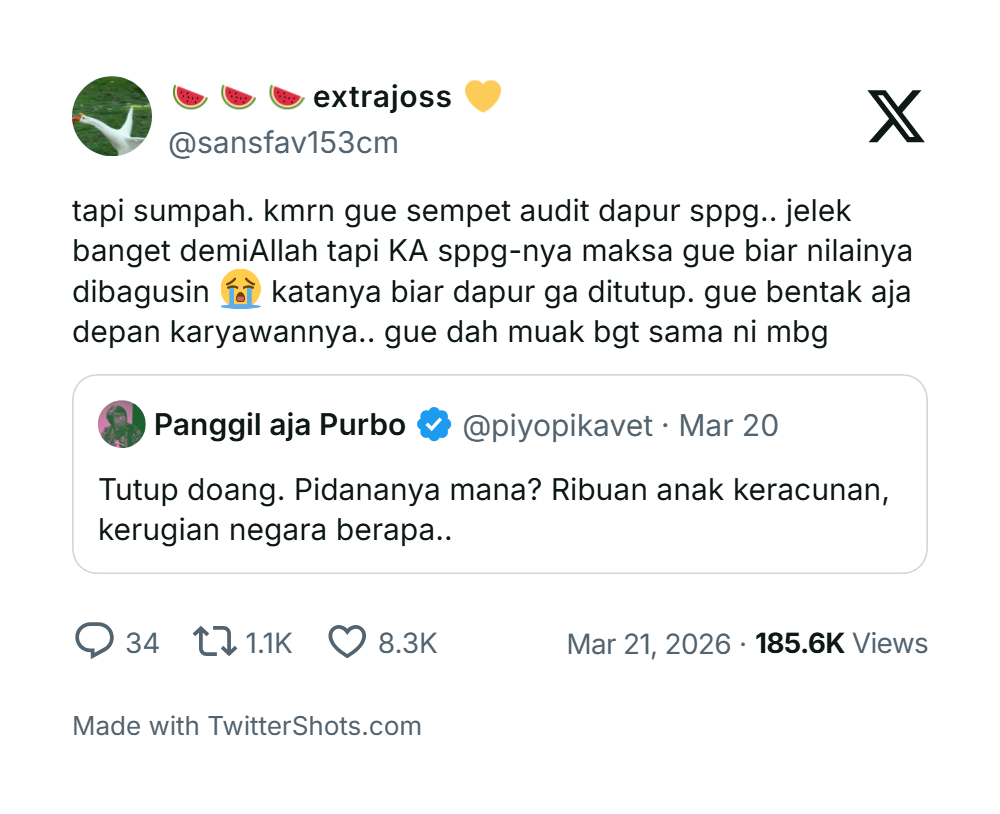Image resolution: width=1000 pixels, height=814 pixels.
Task: Visit the @sansfav153cm handle
Action: point(283,143)
